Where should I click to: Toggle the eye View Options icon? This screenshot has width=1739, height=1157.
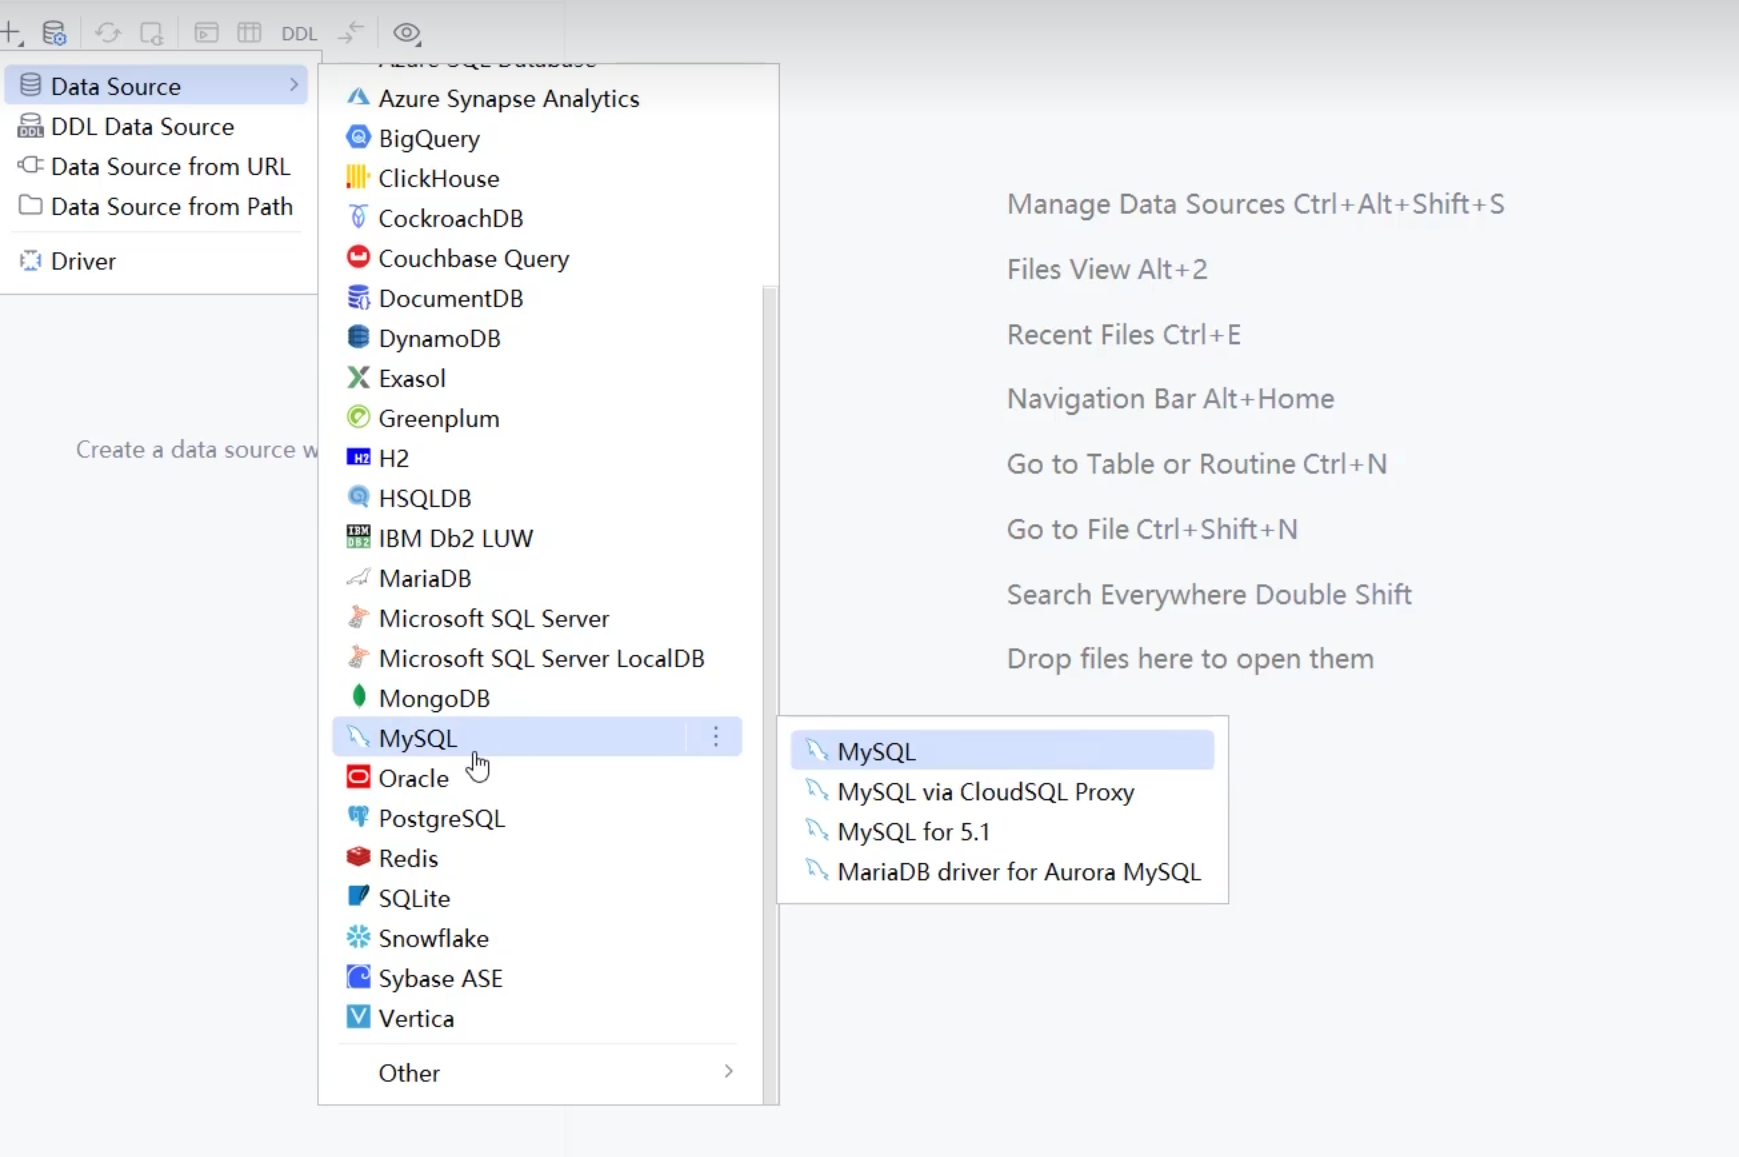pyautogui.click(x=406, y=33)
